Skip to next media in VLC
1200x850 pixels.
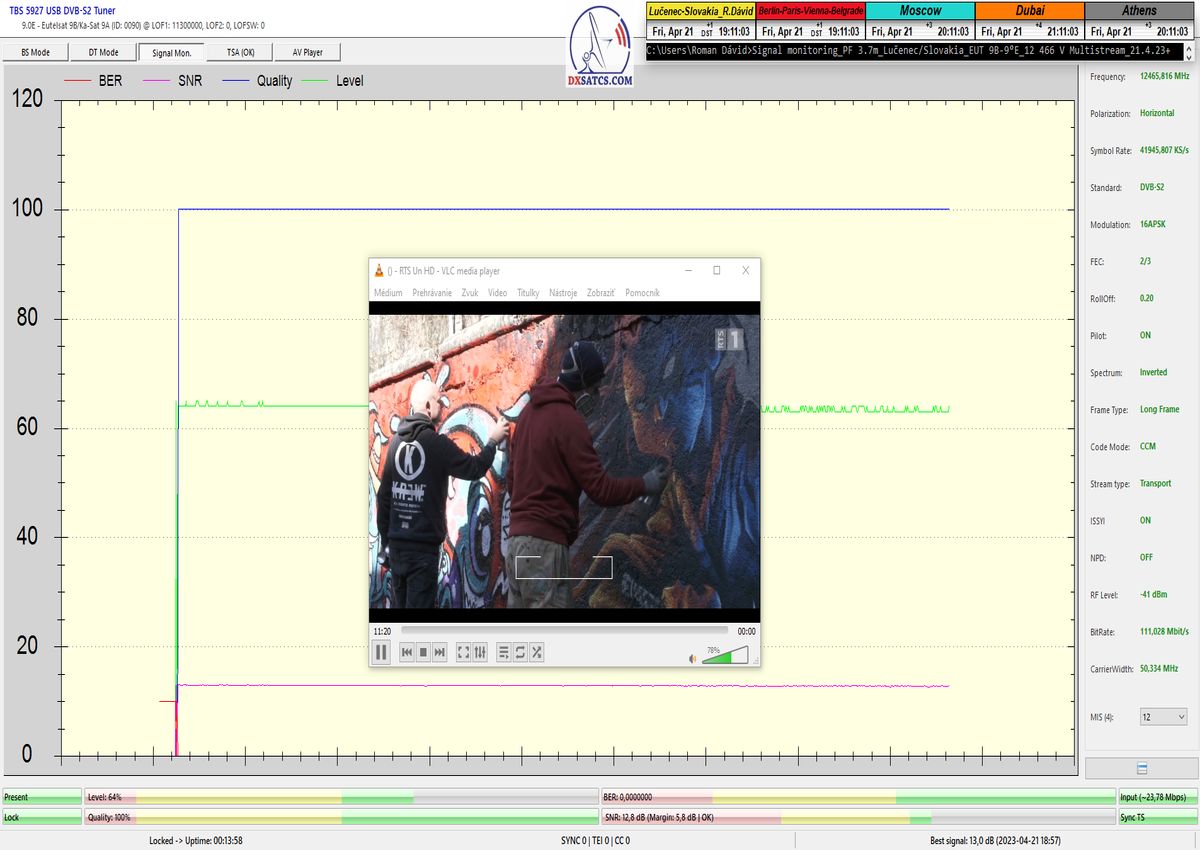[439, 652]
